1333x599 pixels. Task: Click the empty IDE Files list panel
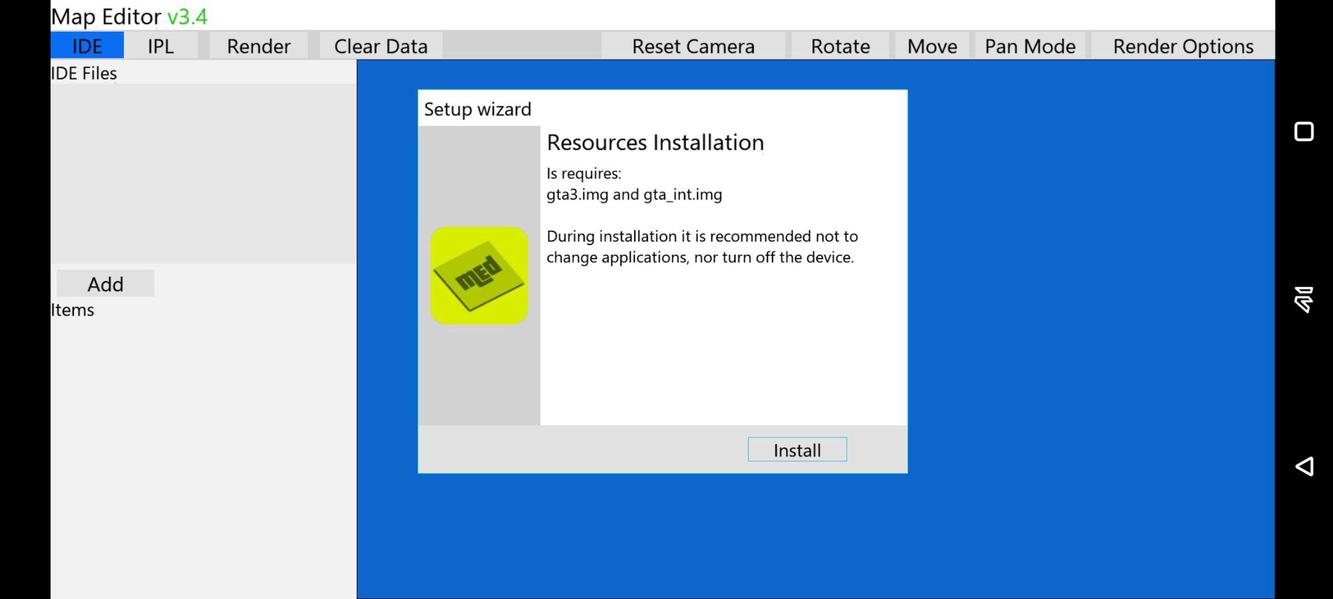point(200,170)
